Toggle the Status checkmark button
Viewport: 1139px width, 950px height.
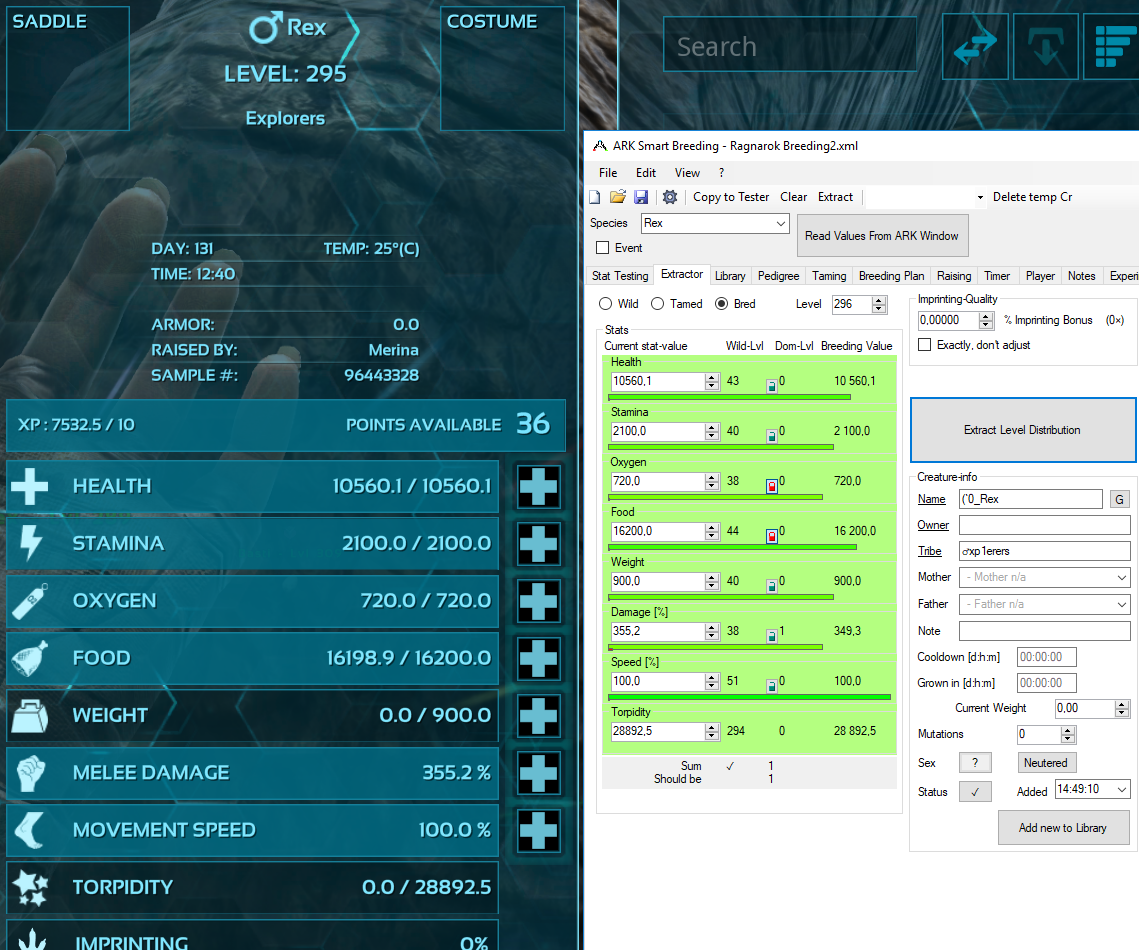(x=975, y=792)
